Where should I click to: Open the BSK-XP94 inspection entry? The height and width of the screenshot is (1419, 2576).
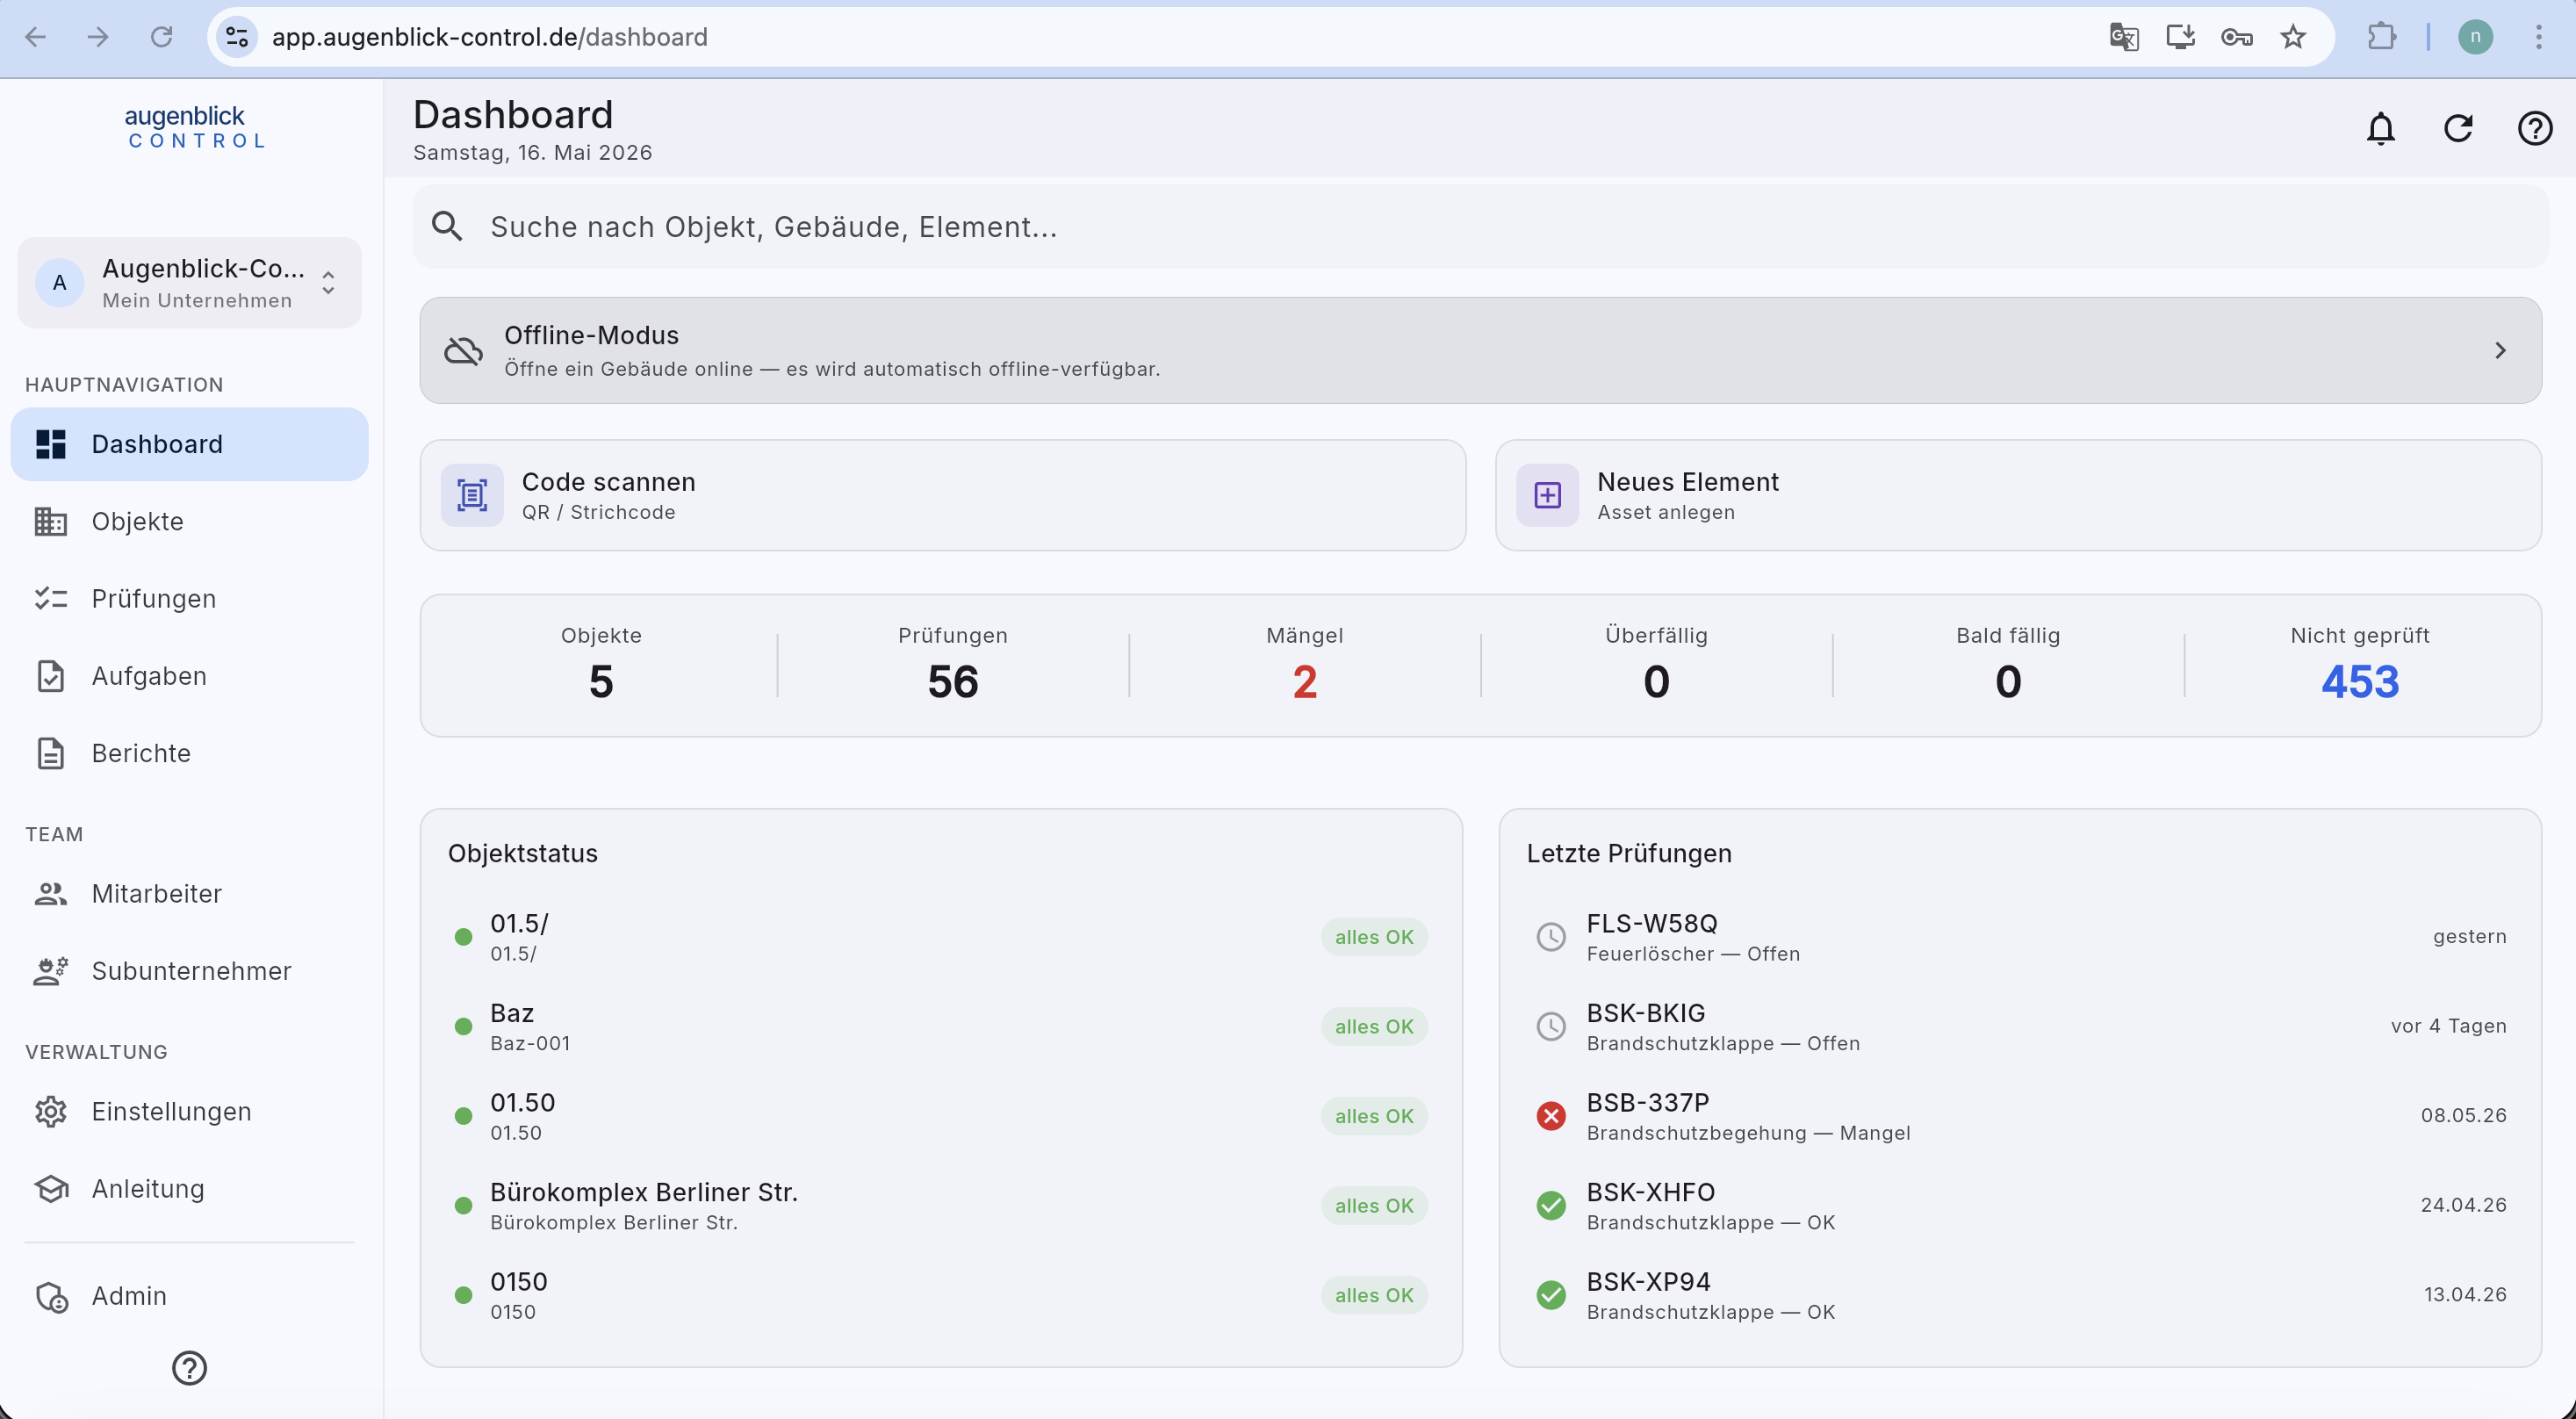coord(2019,1295)
